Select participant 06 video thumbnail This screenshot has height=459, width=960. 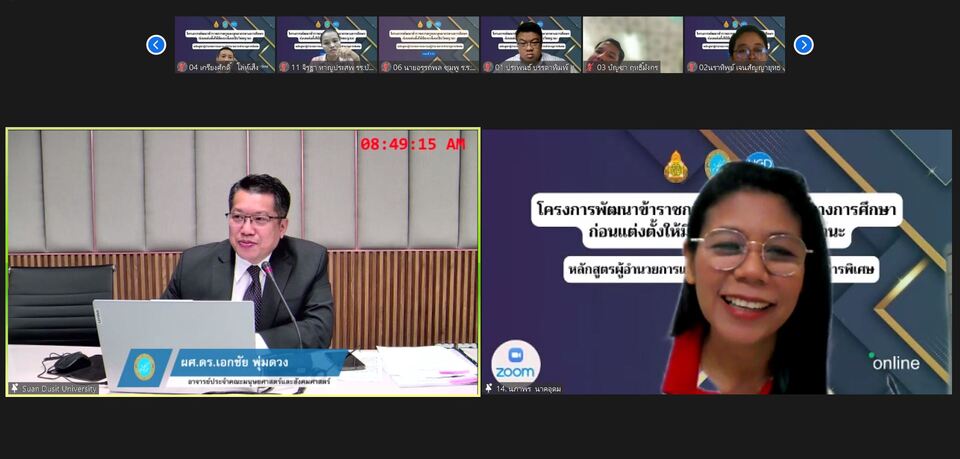(x=428, y=40)
